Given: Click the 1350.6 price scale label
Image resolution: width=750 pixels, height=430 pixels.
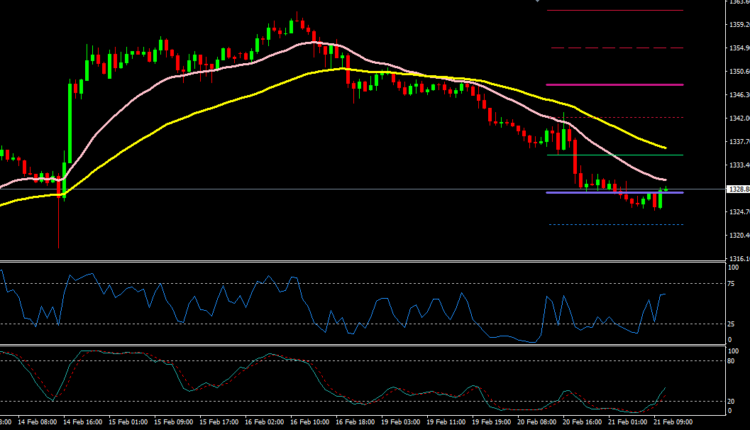Looking at the screenshot, I should pos(736,71).
